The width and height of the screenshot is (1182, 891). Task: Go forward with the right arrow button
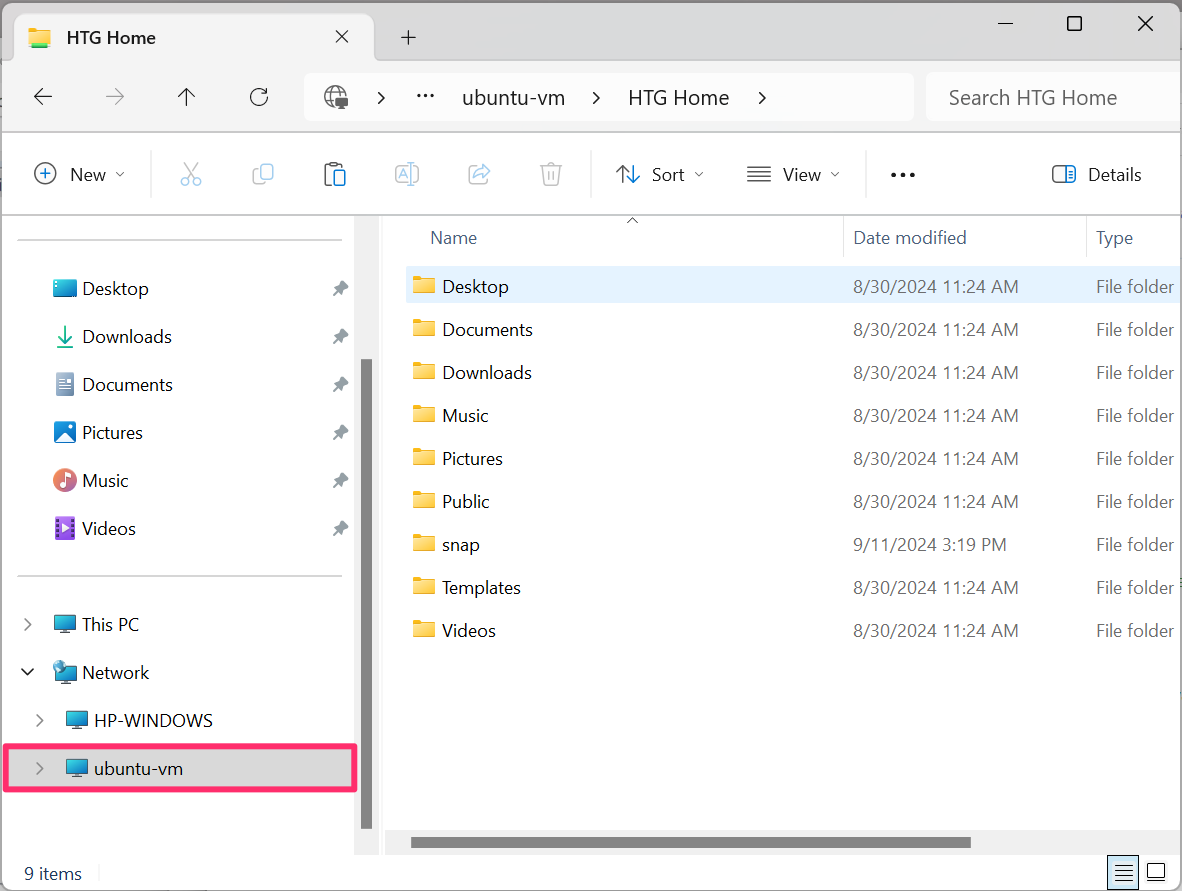pos(115,96)
